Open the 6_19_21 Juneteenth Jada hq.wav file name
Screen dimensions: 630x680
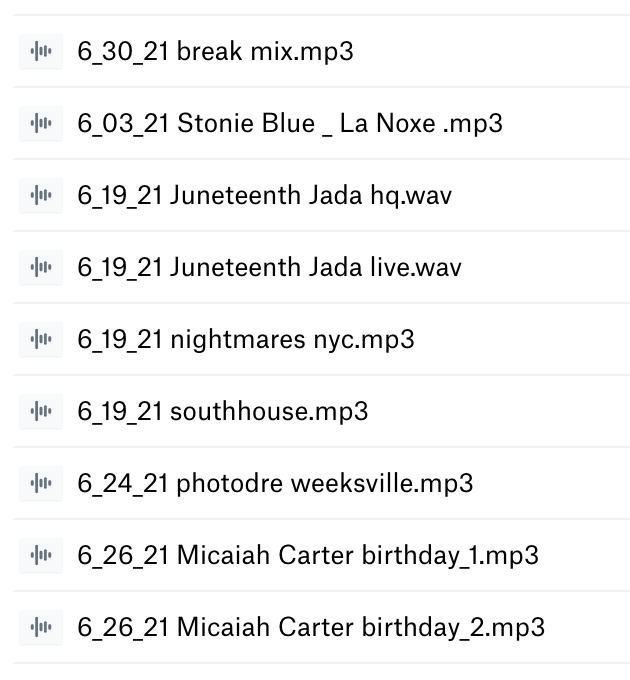tap(264, 196)
